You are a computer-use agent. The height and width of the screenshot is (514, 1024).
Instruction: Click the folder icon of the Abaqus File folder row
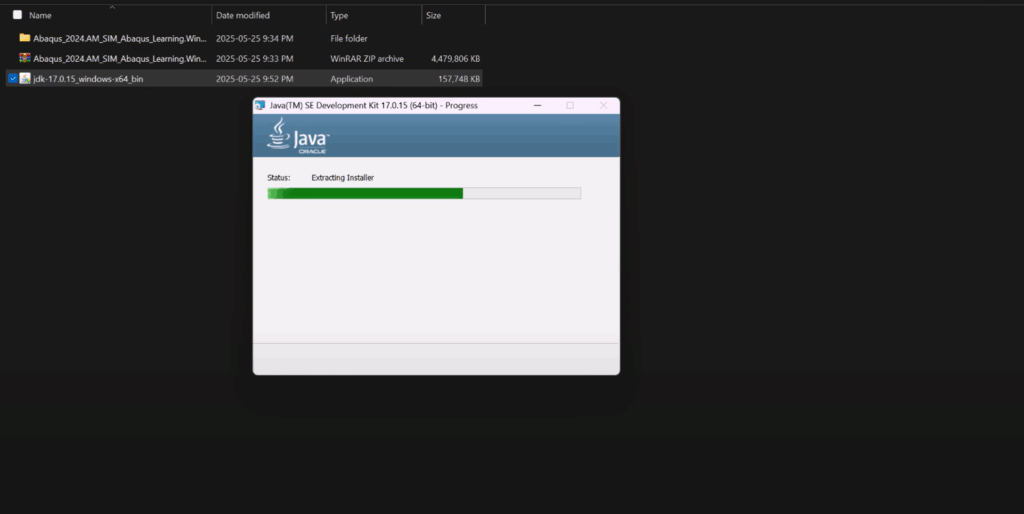point(25,38)
